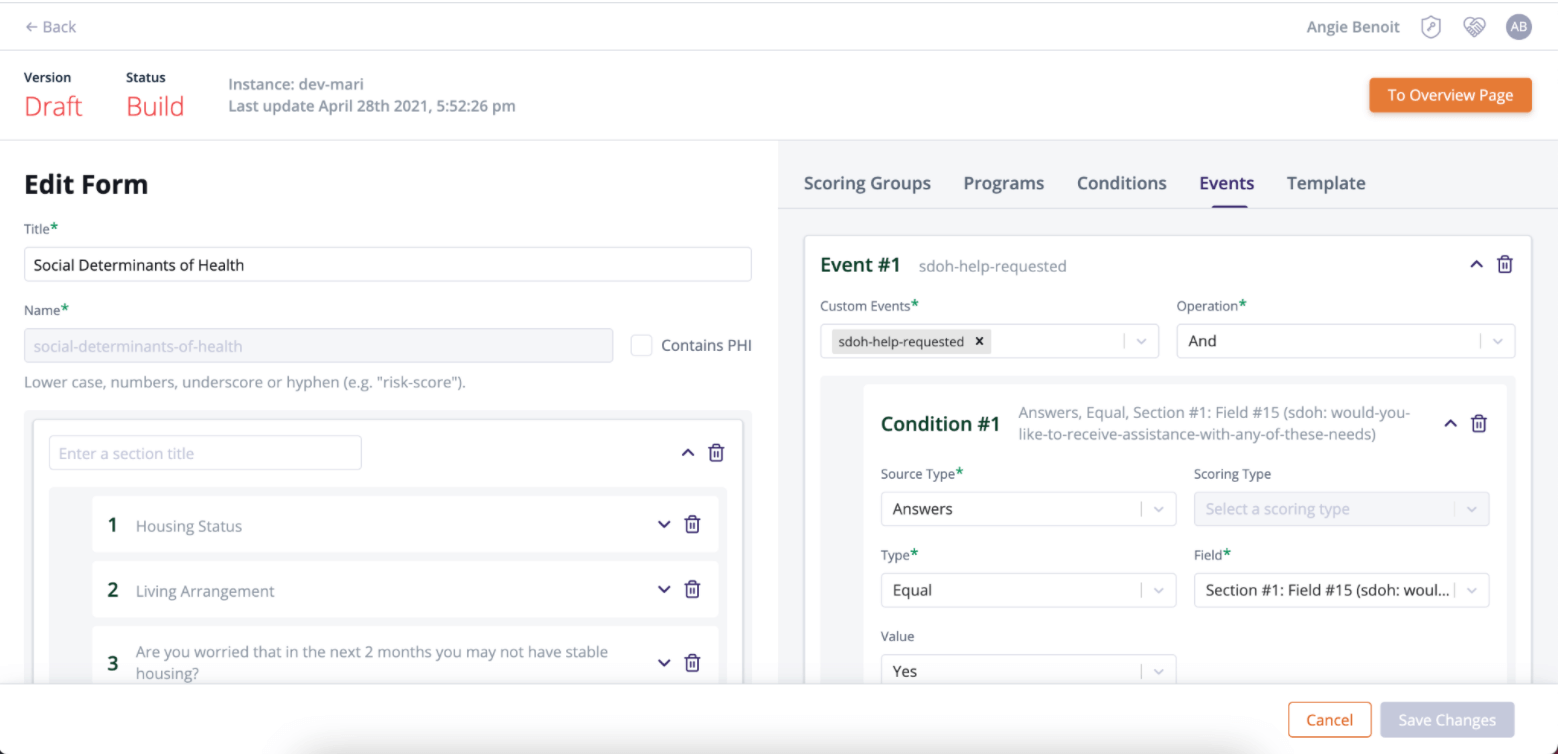Remove the sdoh-help-requested event tag

(x=978, y=341)
